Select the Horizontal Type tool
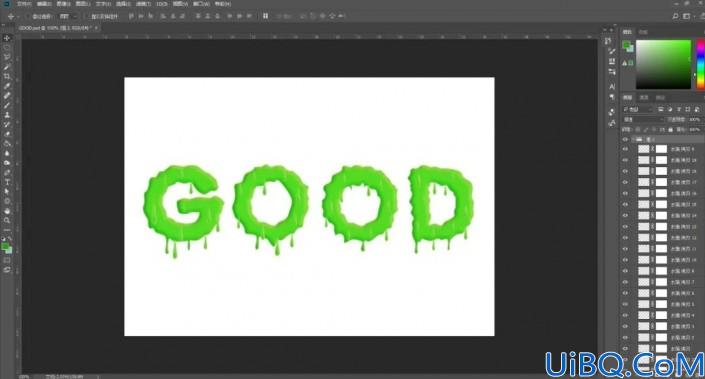This screenshot has width=705, height=379. pos(7,182)
